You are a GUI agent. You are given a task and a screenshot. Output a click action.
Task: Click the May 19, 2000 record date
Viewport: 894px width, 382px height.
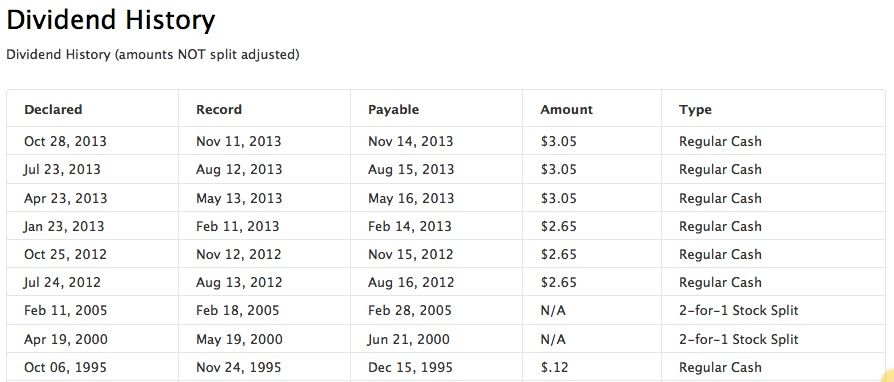click(x=239, y=339)
